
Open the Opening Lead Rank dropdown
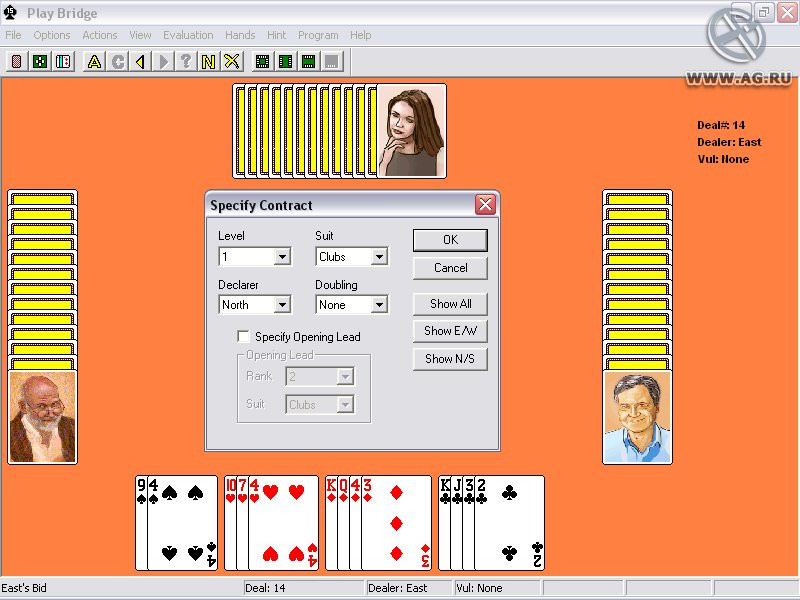(x=345, y=377)
